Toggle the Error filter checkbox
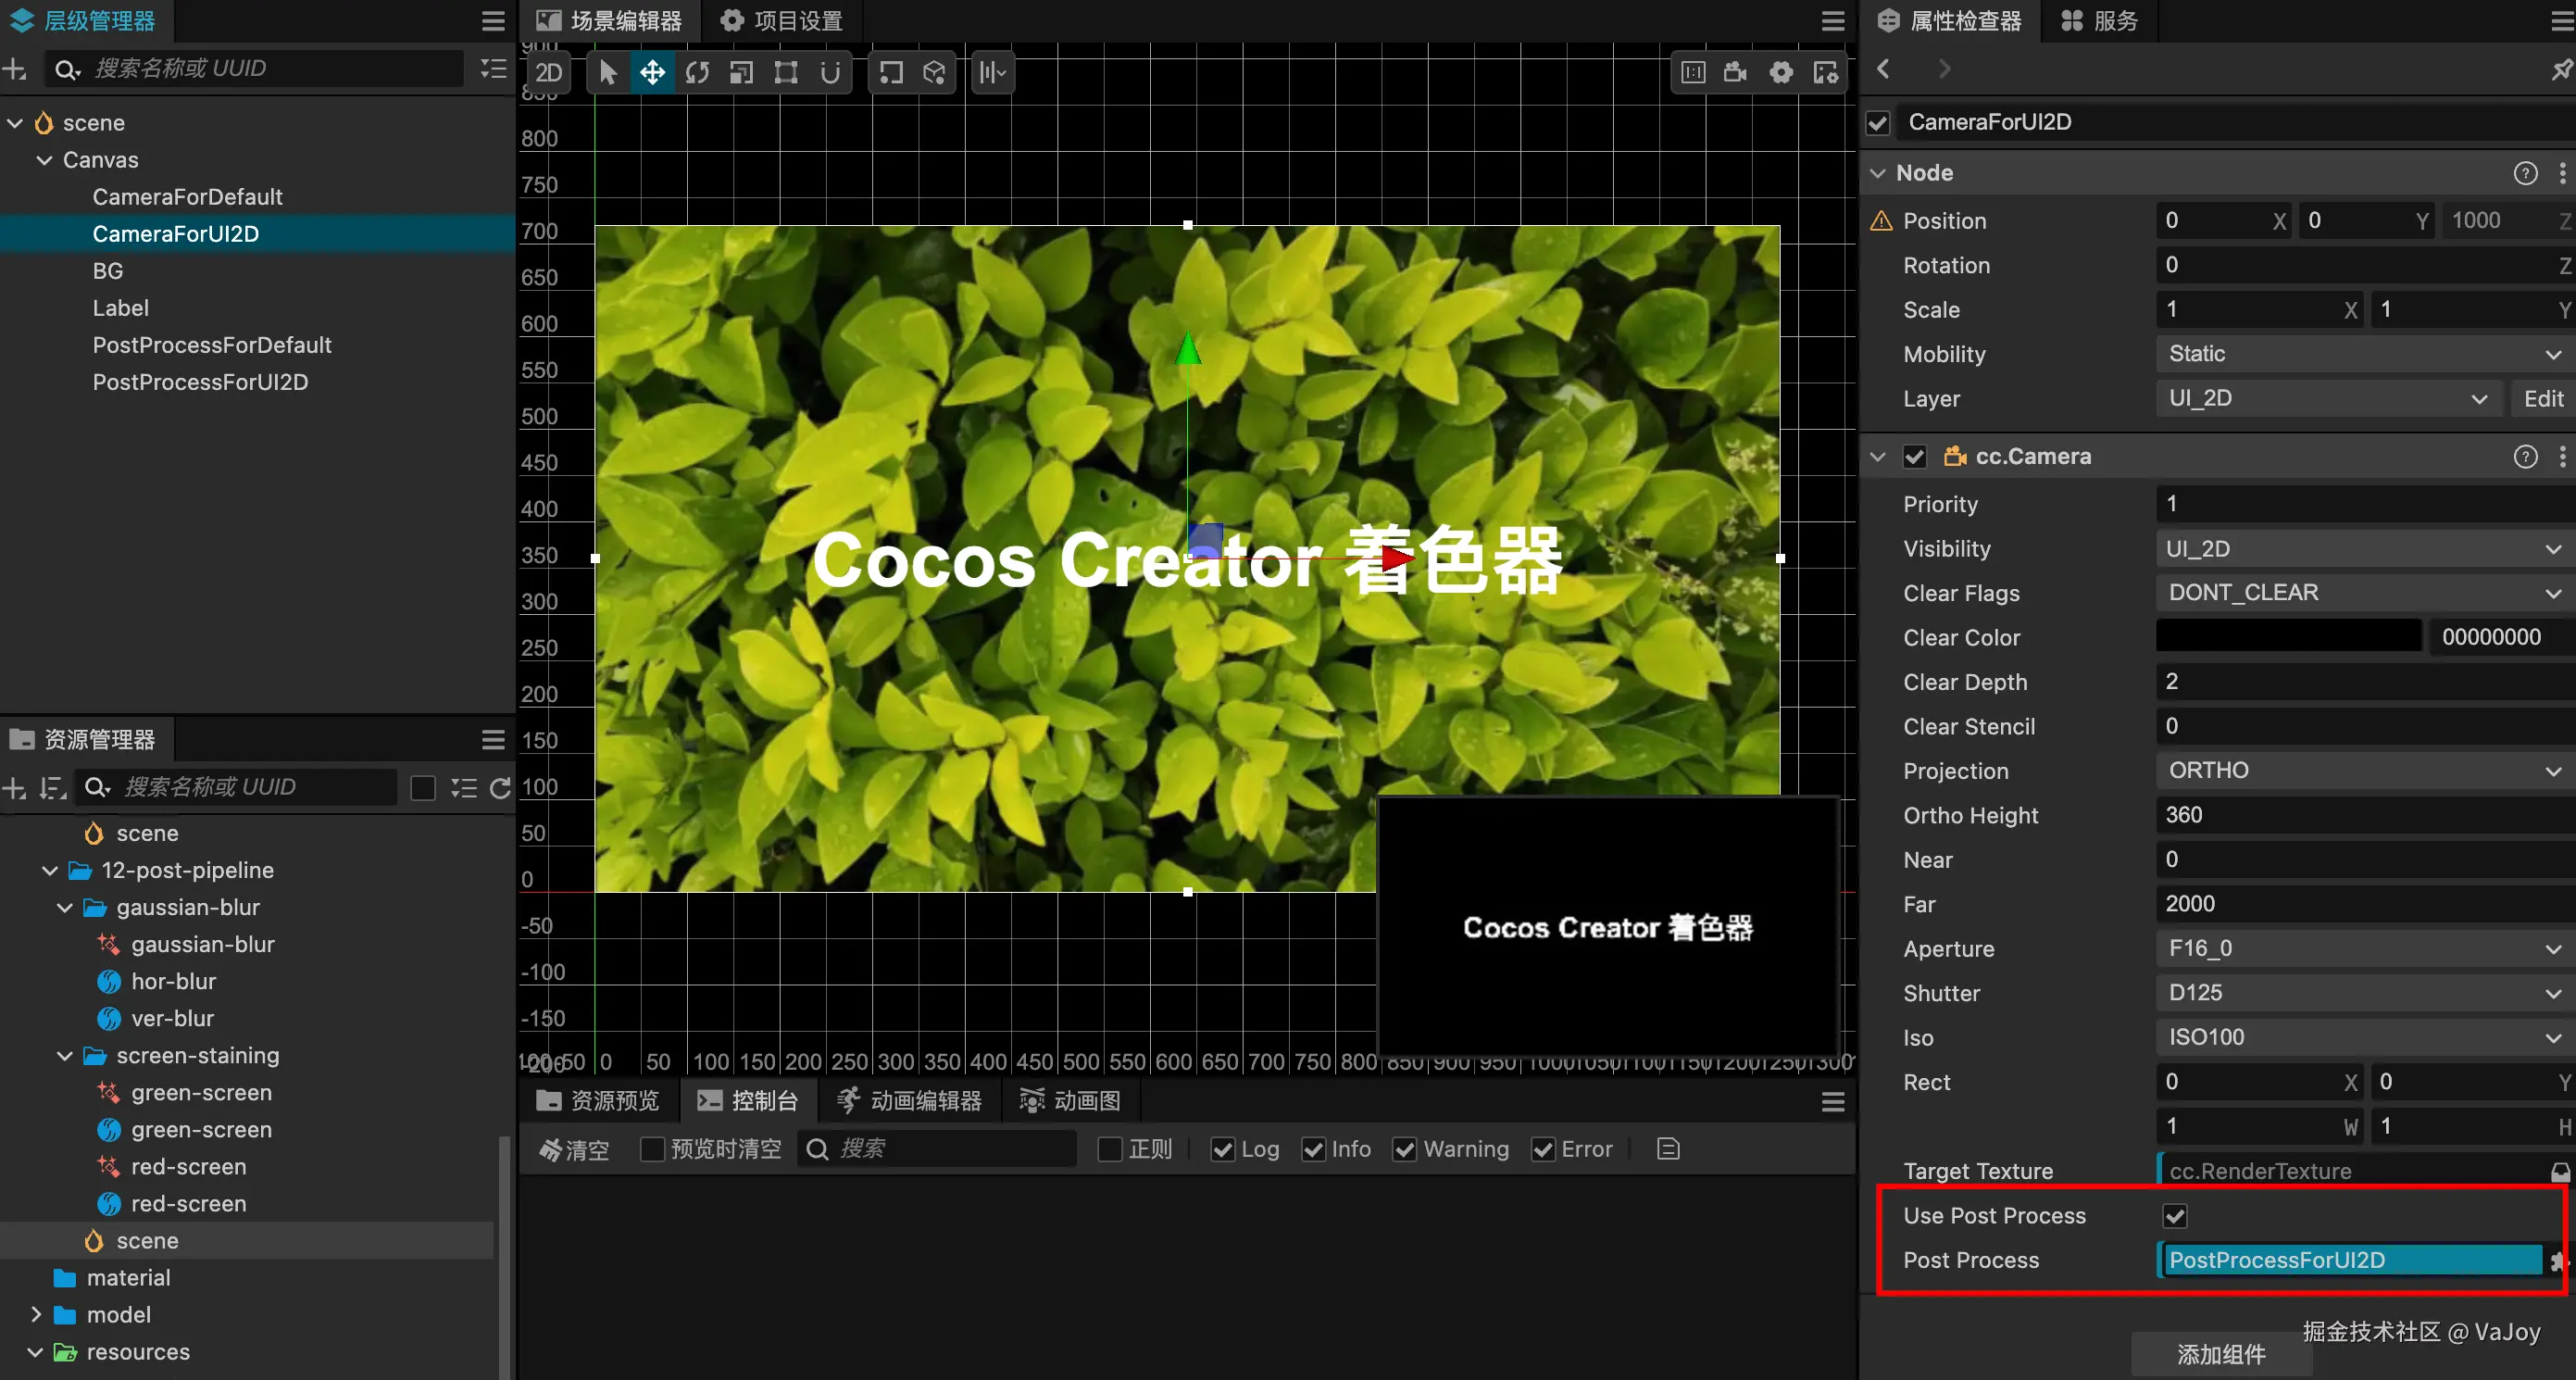The width and height of the screenshot is (2576, 1380). point(1543,1150)
